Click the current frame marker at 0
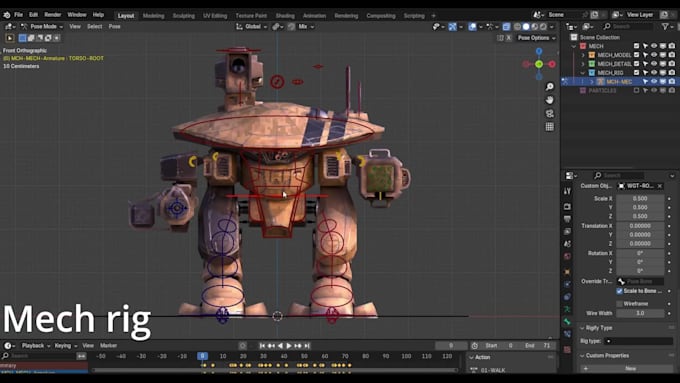Screen dimensions: 680x383 pyautogui.click(x=202, y=356)
